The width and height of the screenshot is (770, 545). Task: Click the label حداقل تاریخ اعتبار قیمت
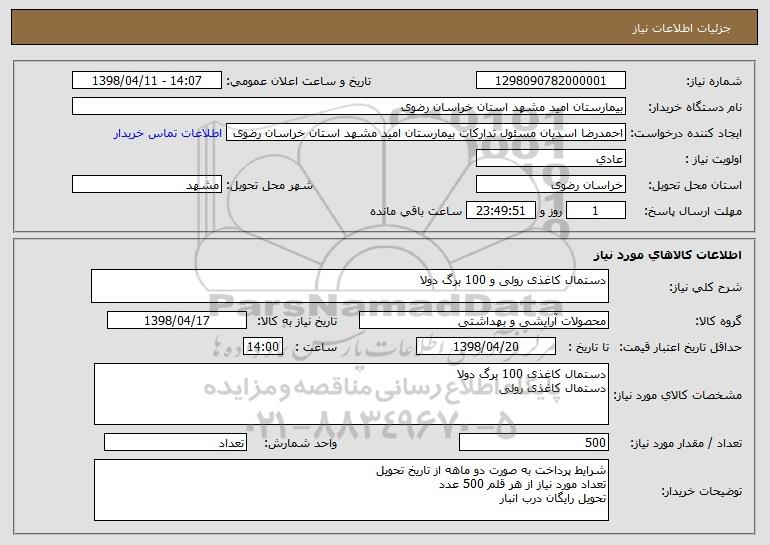tap(680, 347)
